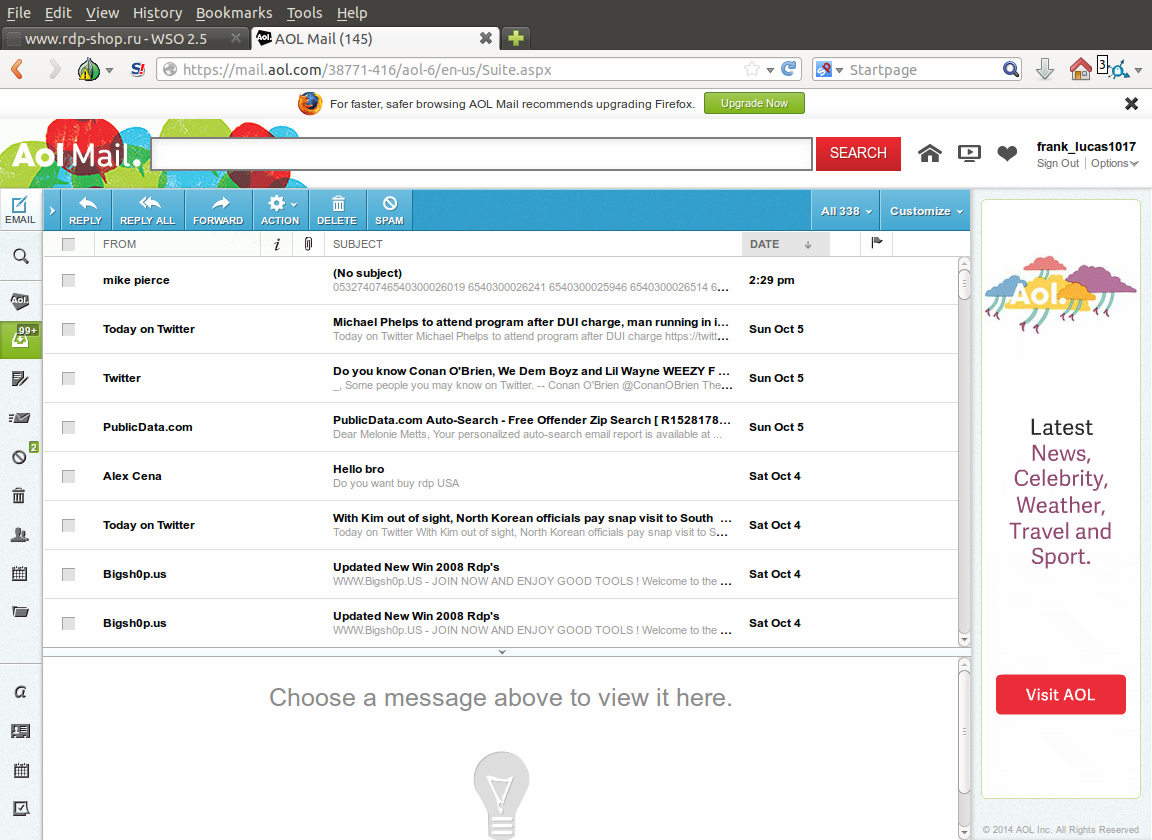The width and height of the screenshot is (1152, 840).
Task: Open the Hello bro message
Action: point(501,476)
